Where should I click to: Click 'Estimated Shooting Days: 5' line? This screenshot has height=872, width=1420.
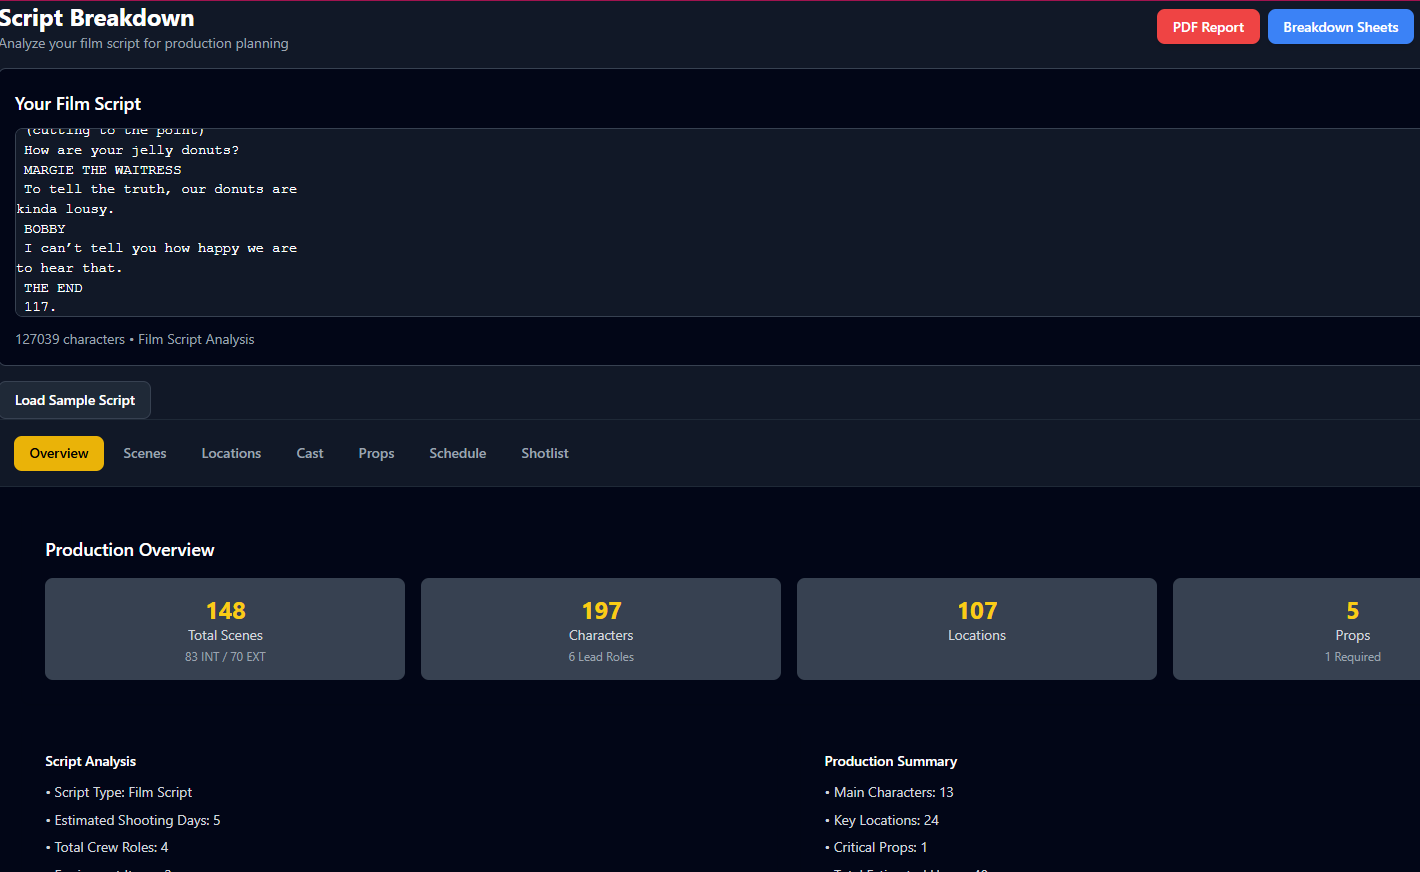click(x=133, y=820)
